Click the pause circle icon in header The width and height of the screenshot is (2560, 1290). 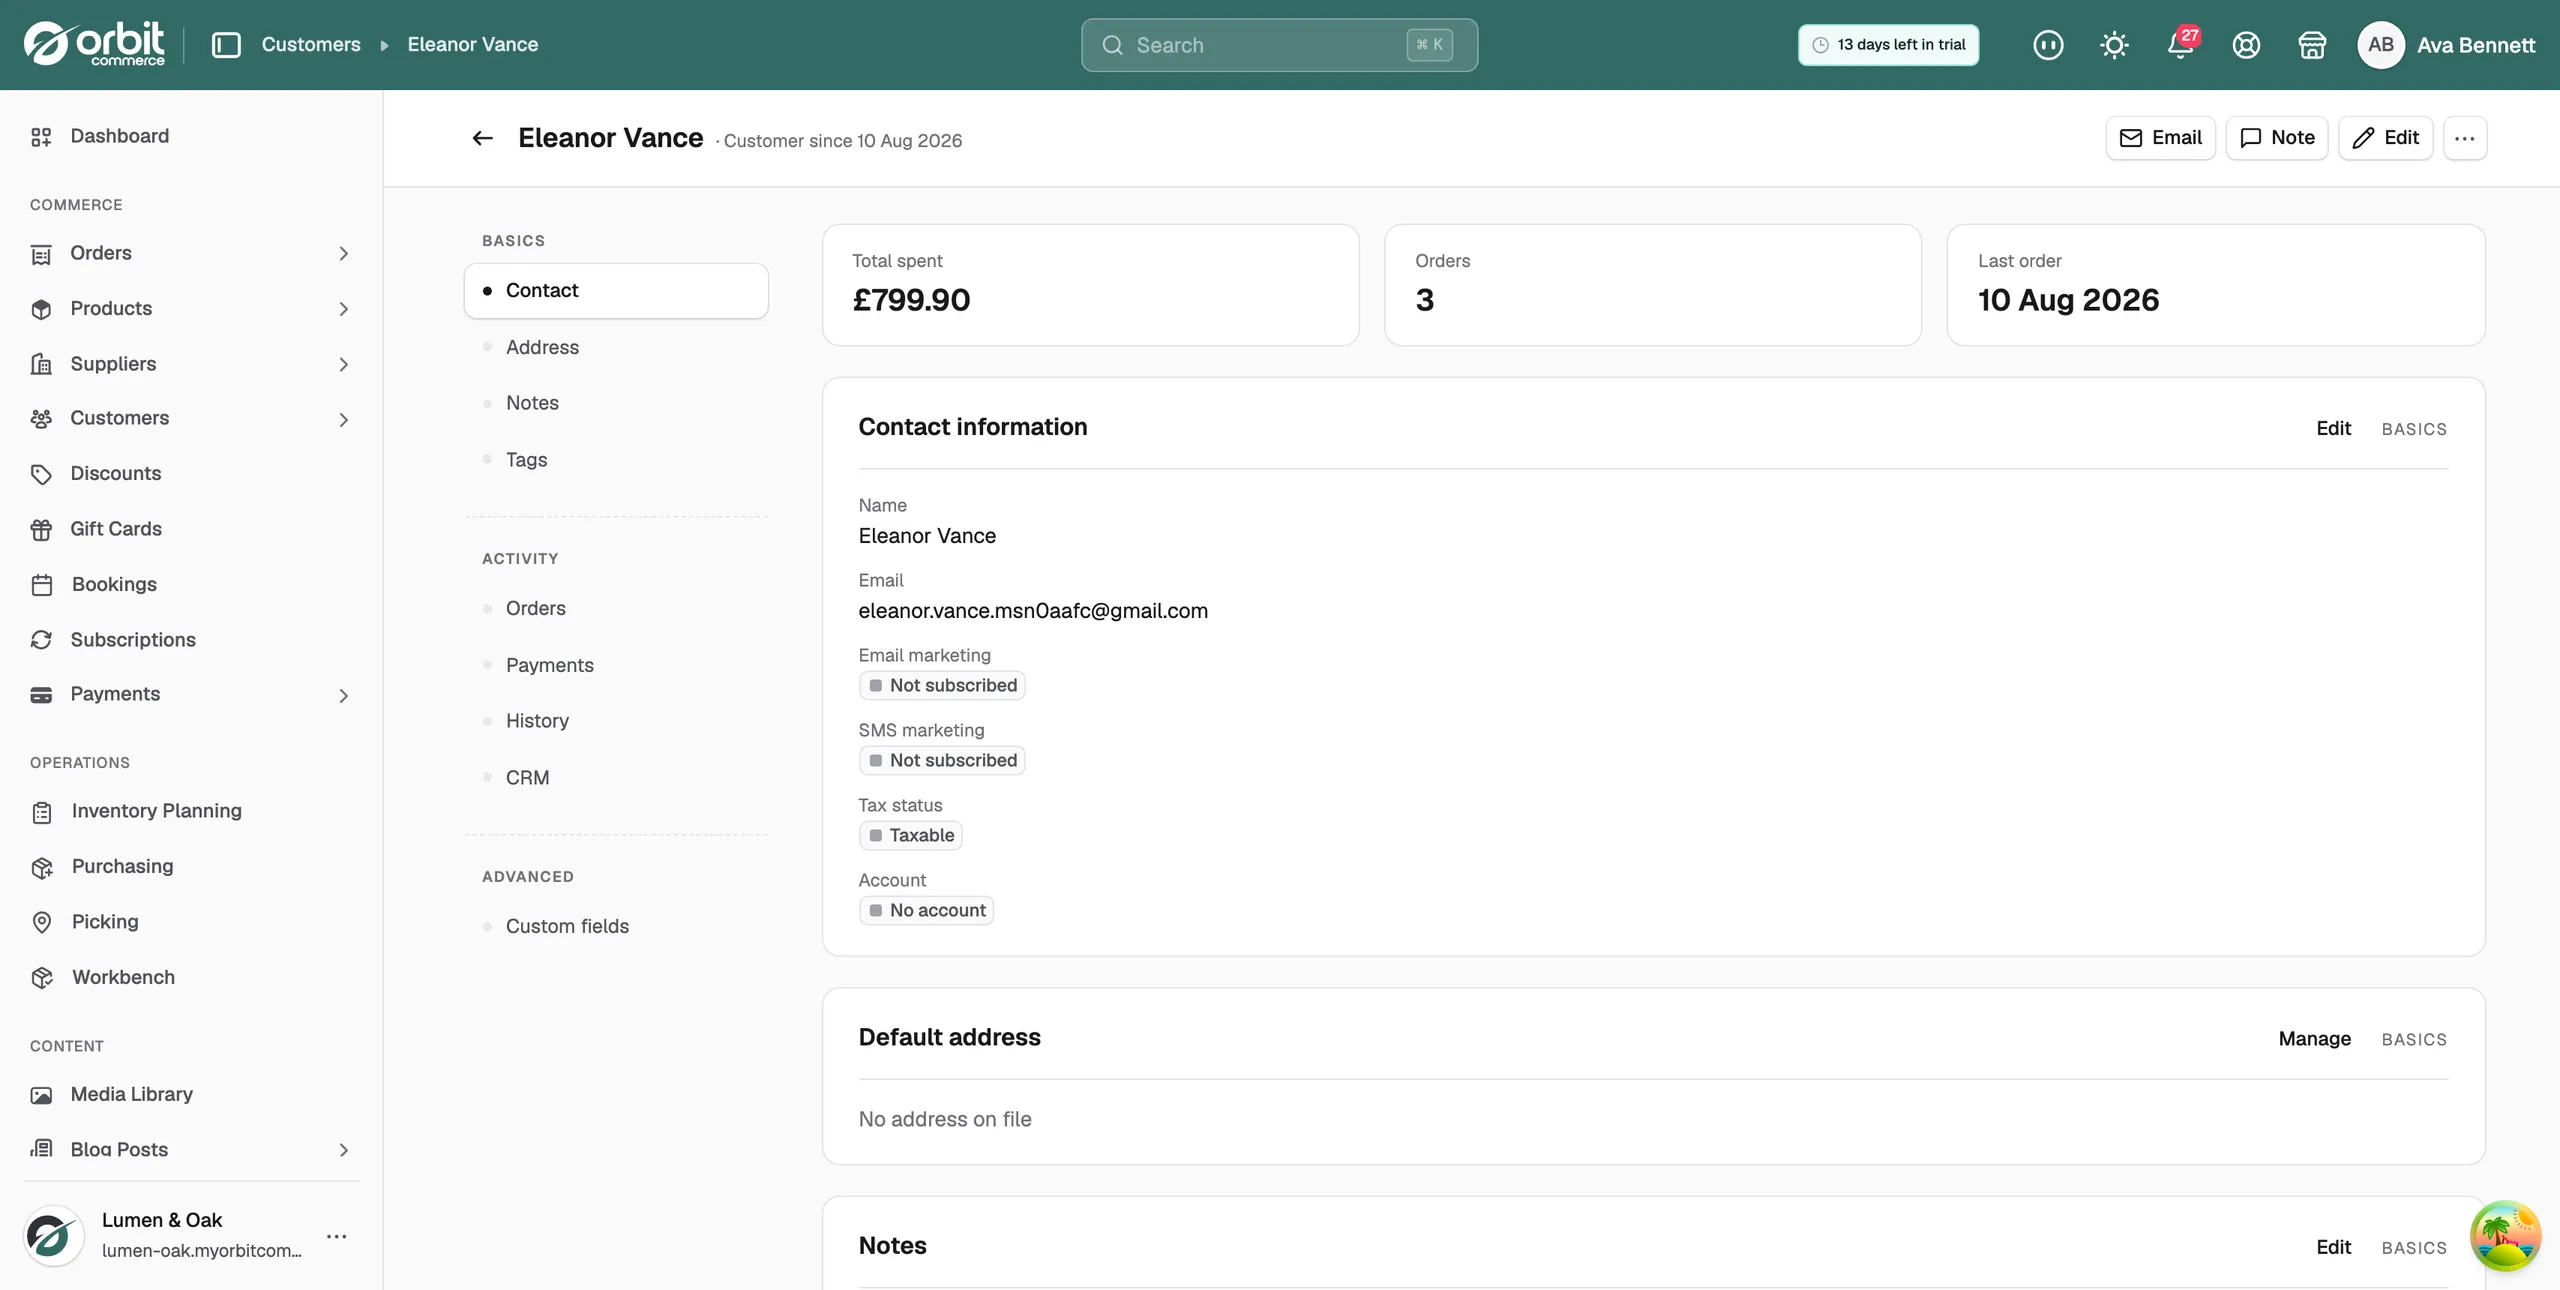[x=2048, y=45]
